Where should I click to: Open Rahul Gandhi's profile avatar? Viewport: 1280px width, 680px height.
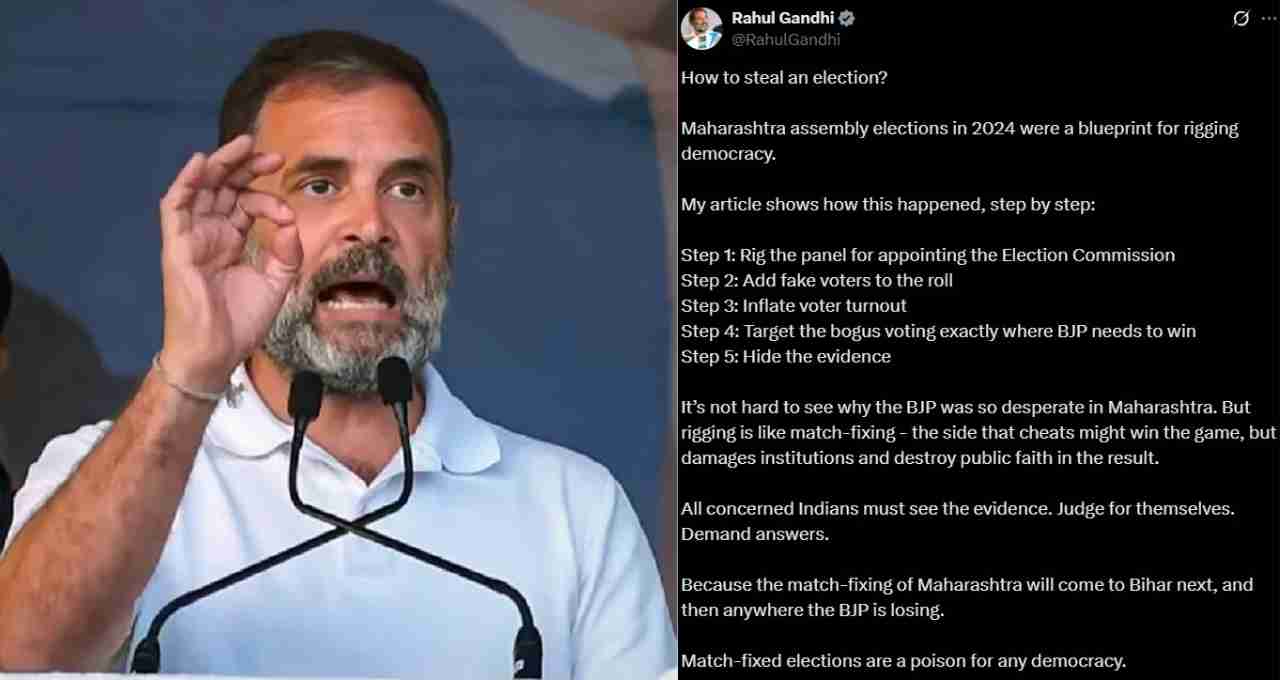pos(701,28)
